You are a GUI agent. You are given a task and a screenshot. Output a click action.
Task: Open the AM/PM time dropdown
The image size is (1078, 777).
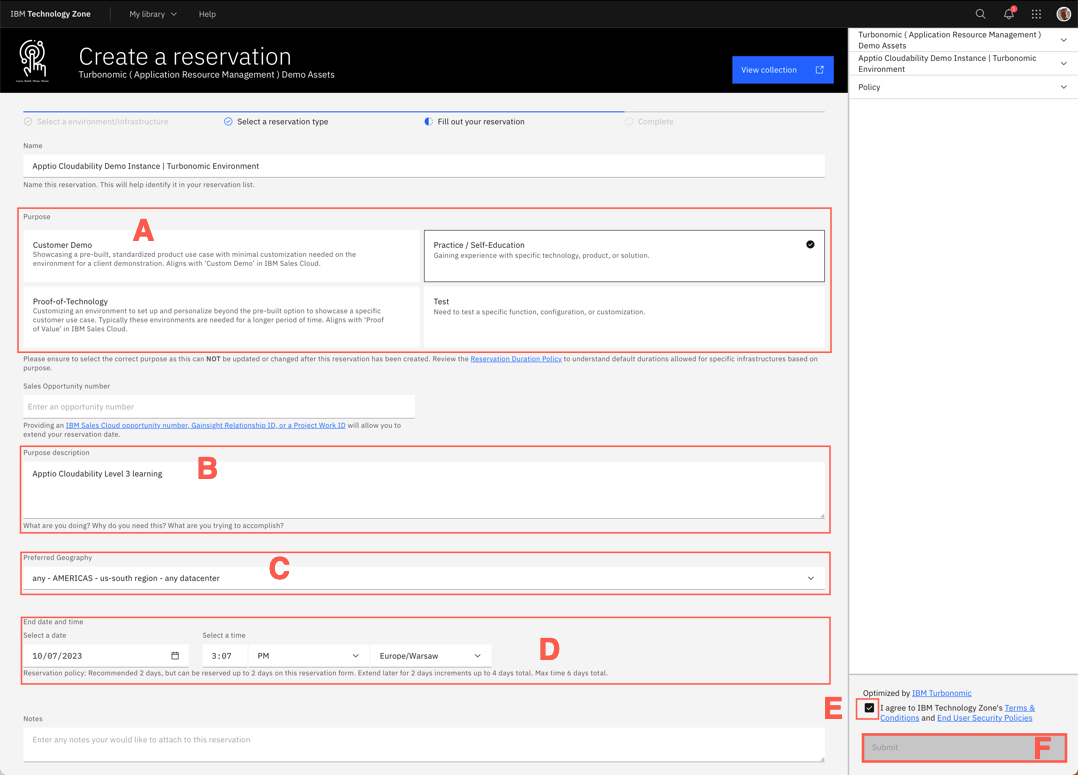click(308, 656)
